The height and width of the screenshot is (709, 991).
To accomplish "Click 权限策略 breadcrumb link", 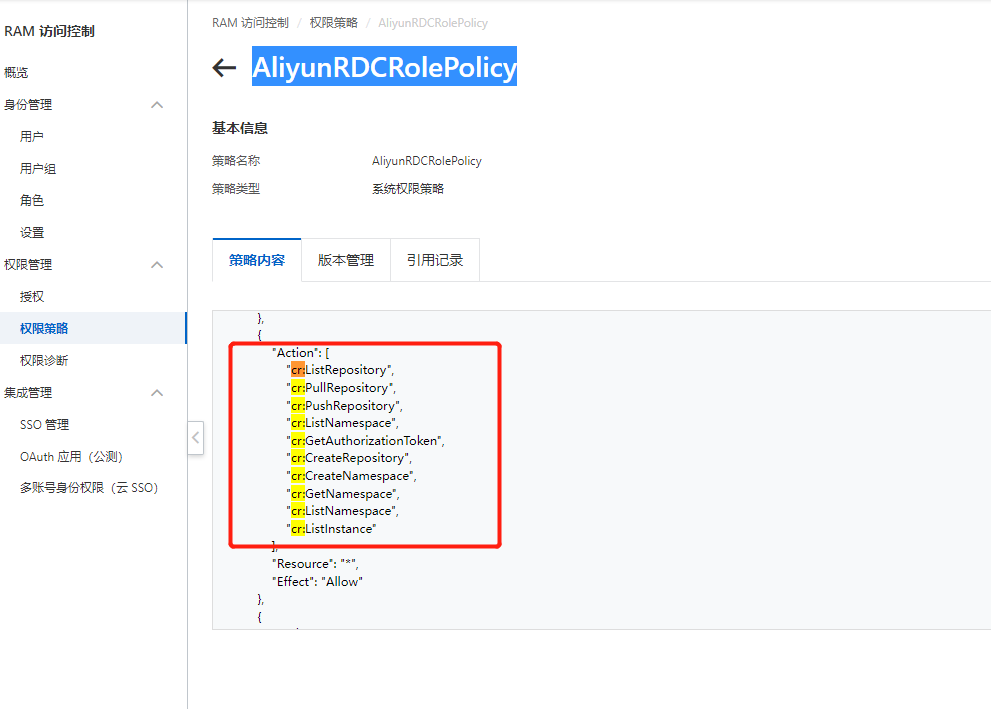I will 334,23.
